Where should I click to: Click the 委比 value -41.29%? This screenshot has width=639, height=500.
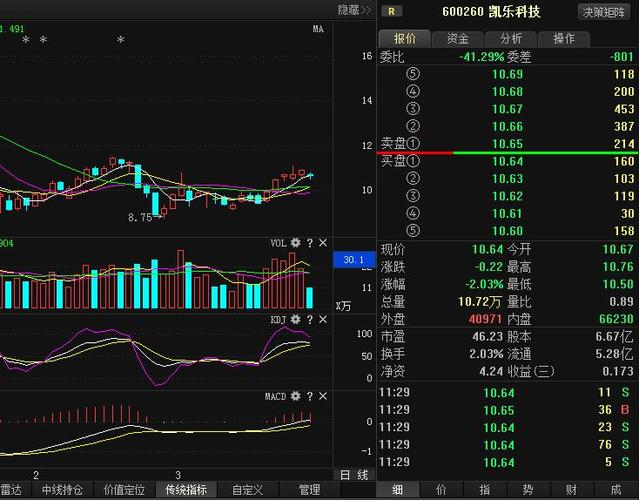coord(482,57)
